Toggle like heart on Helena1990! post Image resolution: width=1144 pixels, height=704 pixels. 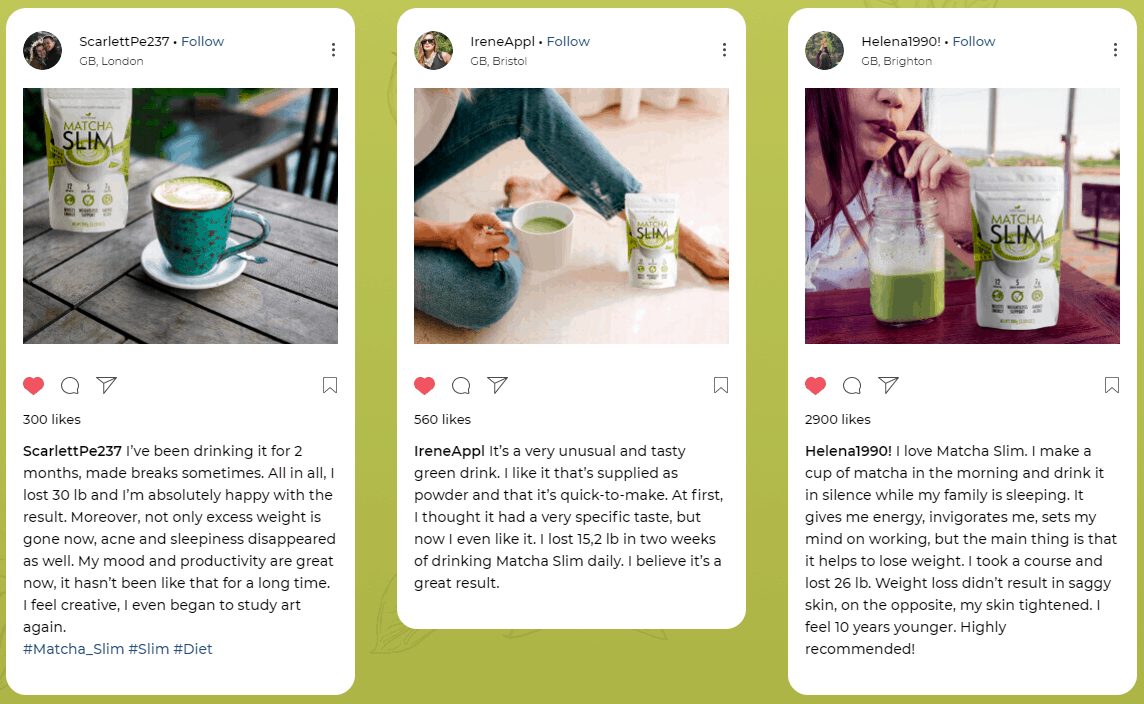coord(816,385)
